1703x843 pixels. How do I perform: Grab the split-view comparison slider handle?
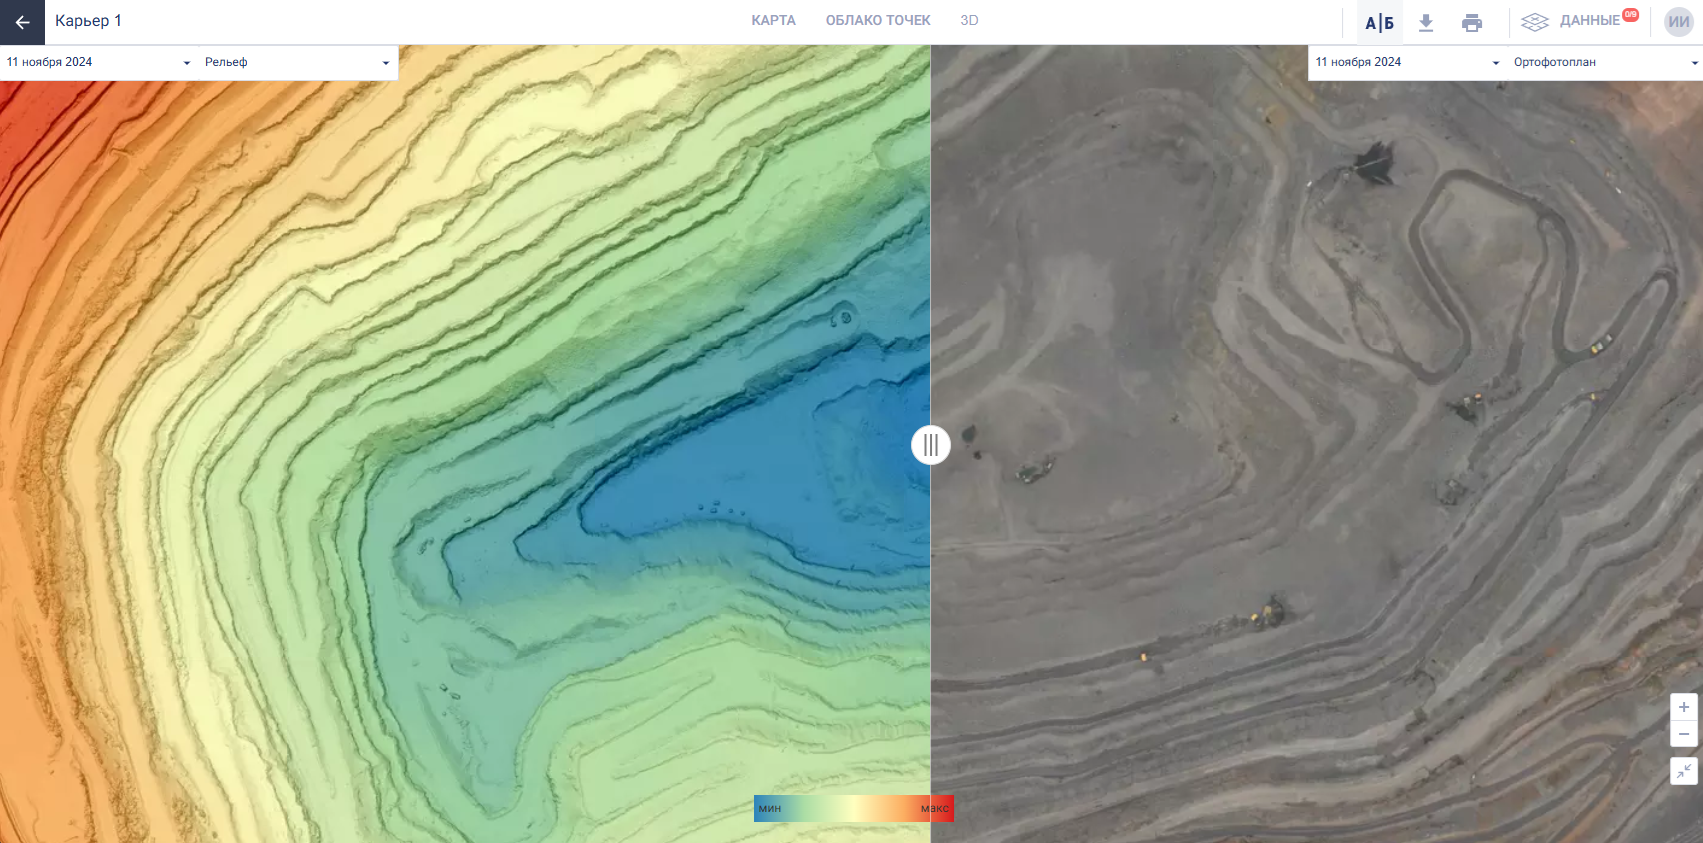[x=930, y=445]
